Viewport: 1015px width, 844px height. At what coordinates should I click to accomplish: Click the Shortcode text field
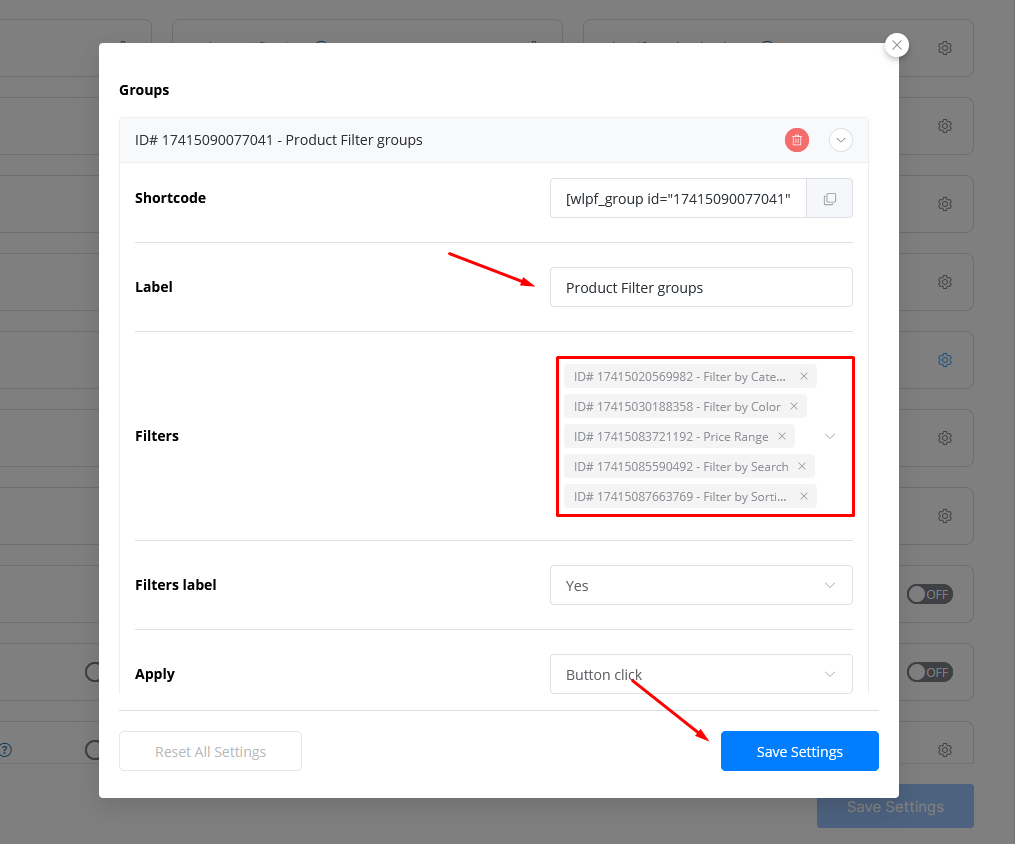tap(678, 198)
